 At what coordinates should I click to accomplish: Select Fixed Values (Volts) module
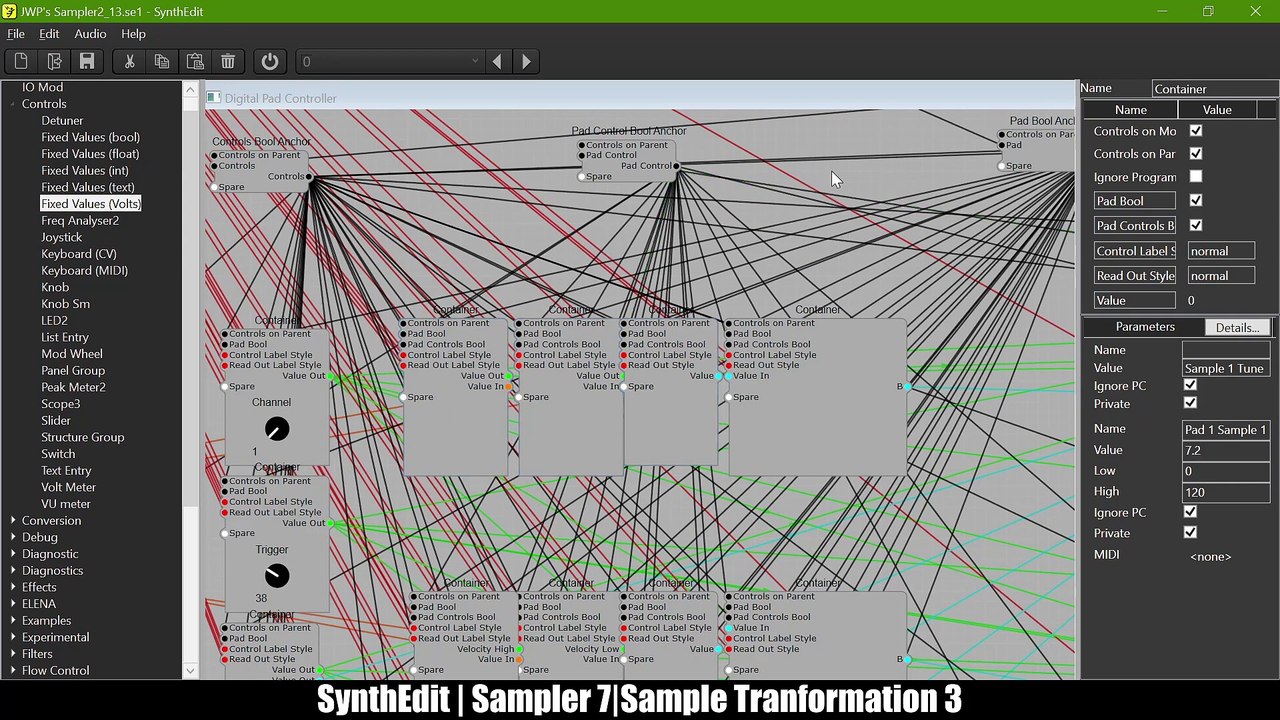(90, 204)
